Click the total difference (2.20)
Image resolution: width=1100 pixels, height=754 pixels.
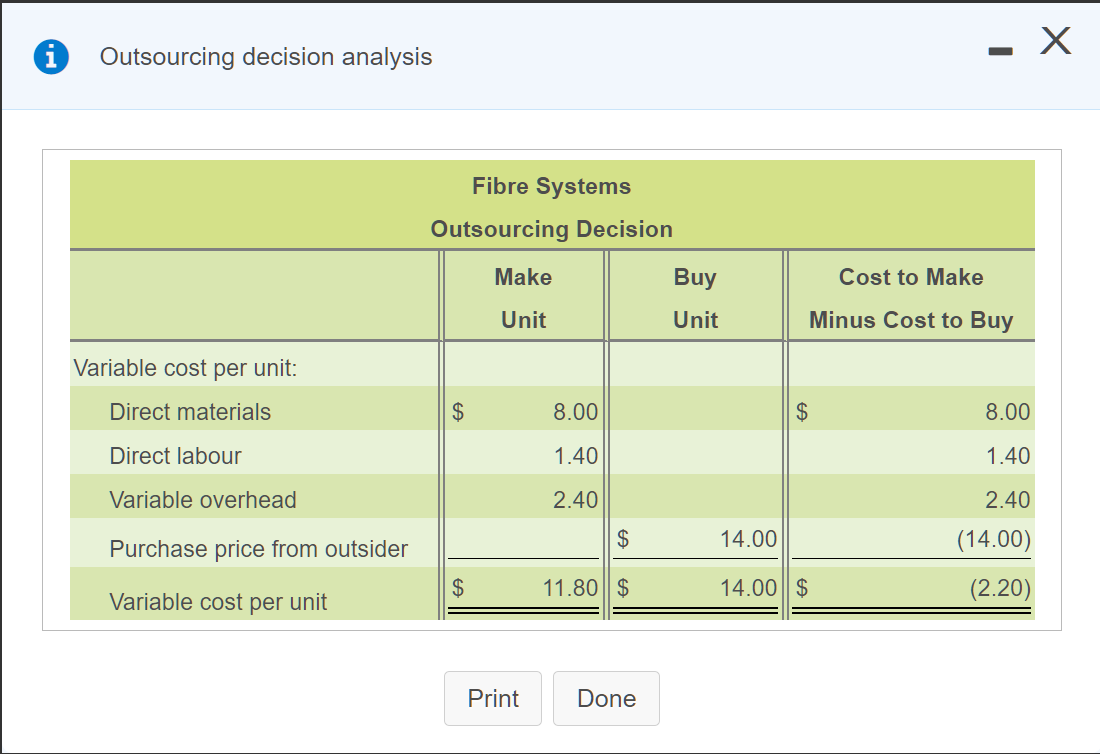pyautogui.click(x=1000, y=588)
